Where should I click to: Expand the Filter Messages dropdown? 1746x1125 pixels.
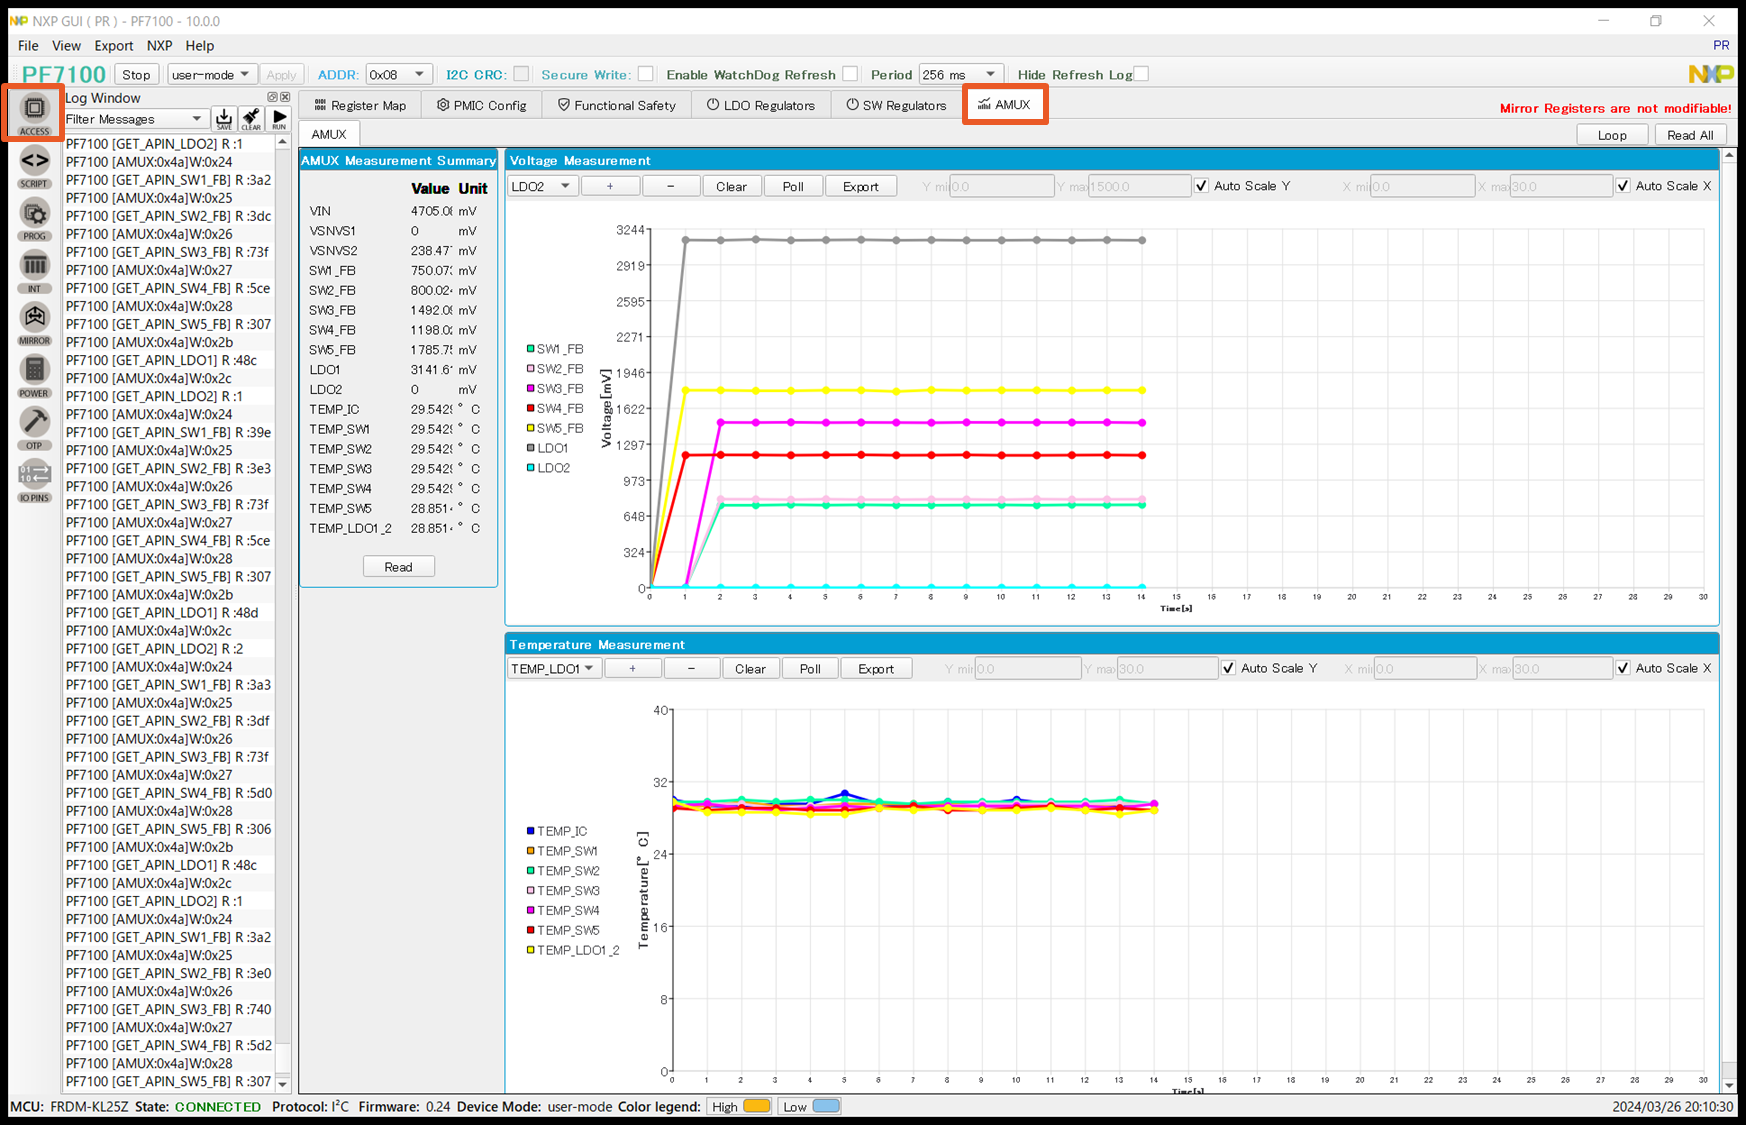tap(135, 119)
